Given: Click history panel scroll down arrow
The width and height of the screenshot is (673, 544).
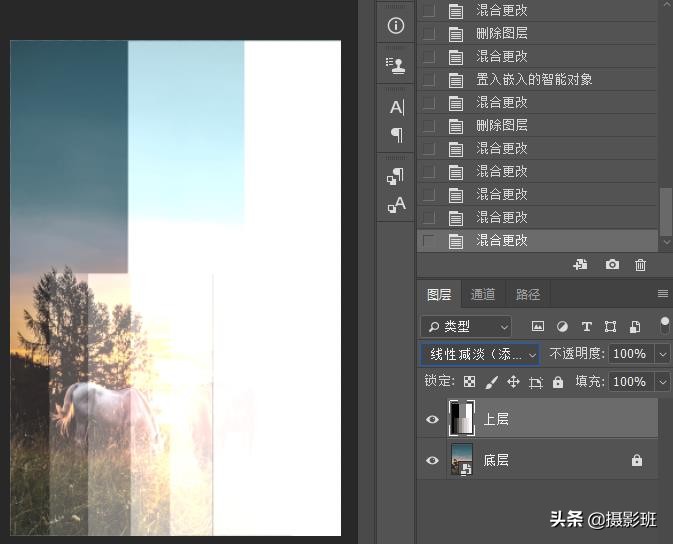Looking at the screenshot, I should [x=667, y=243].
